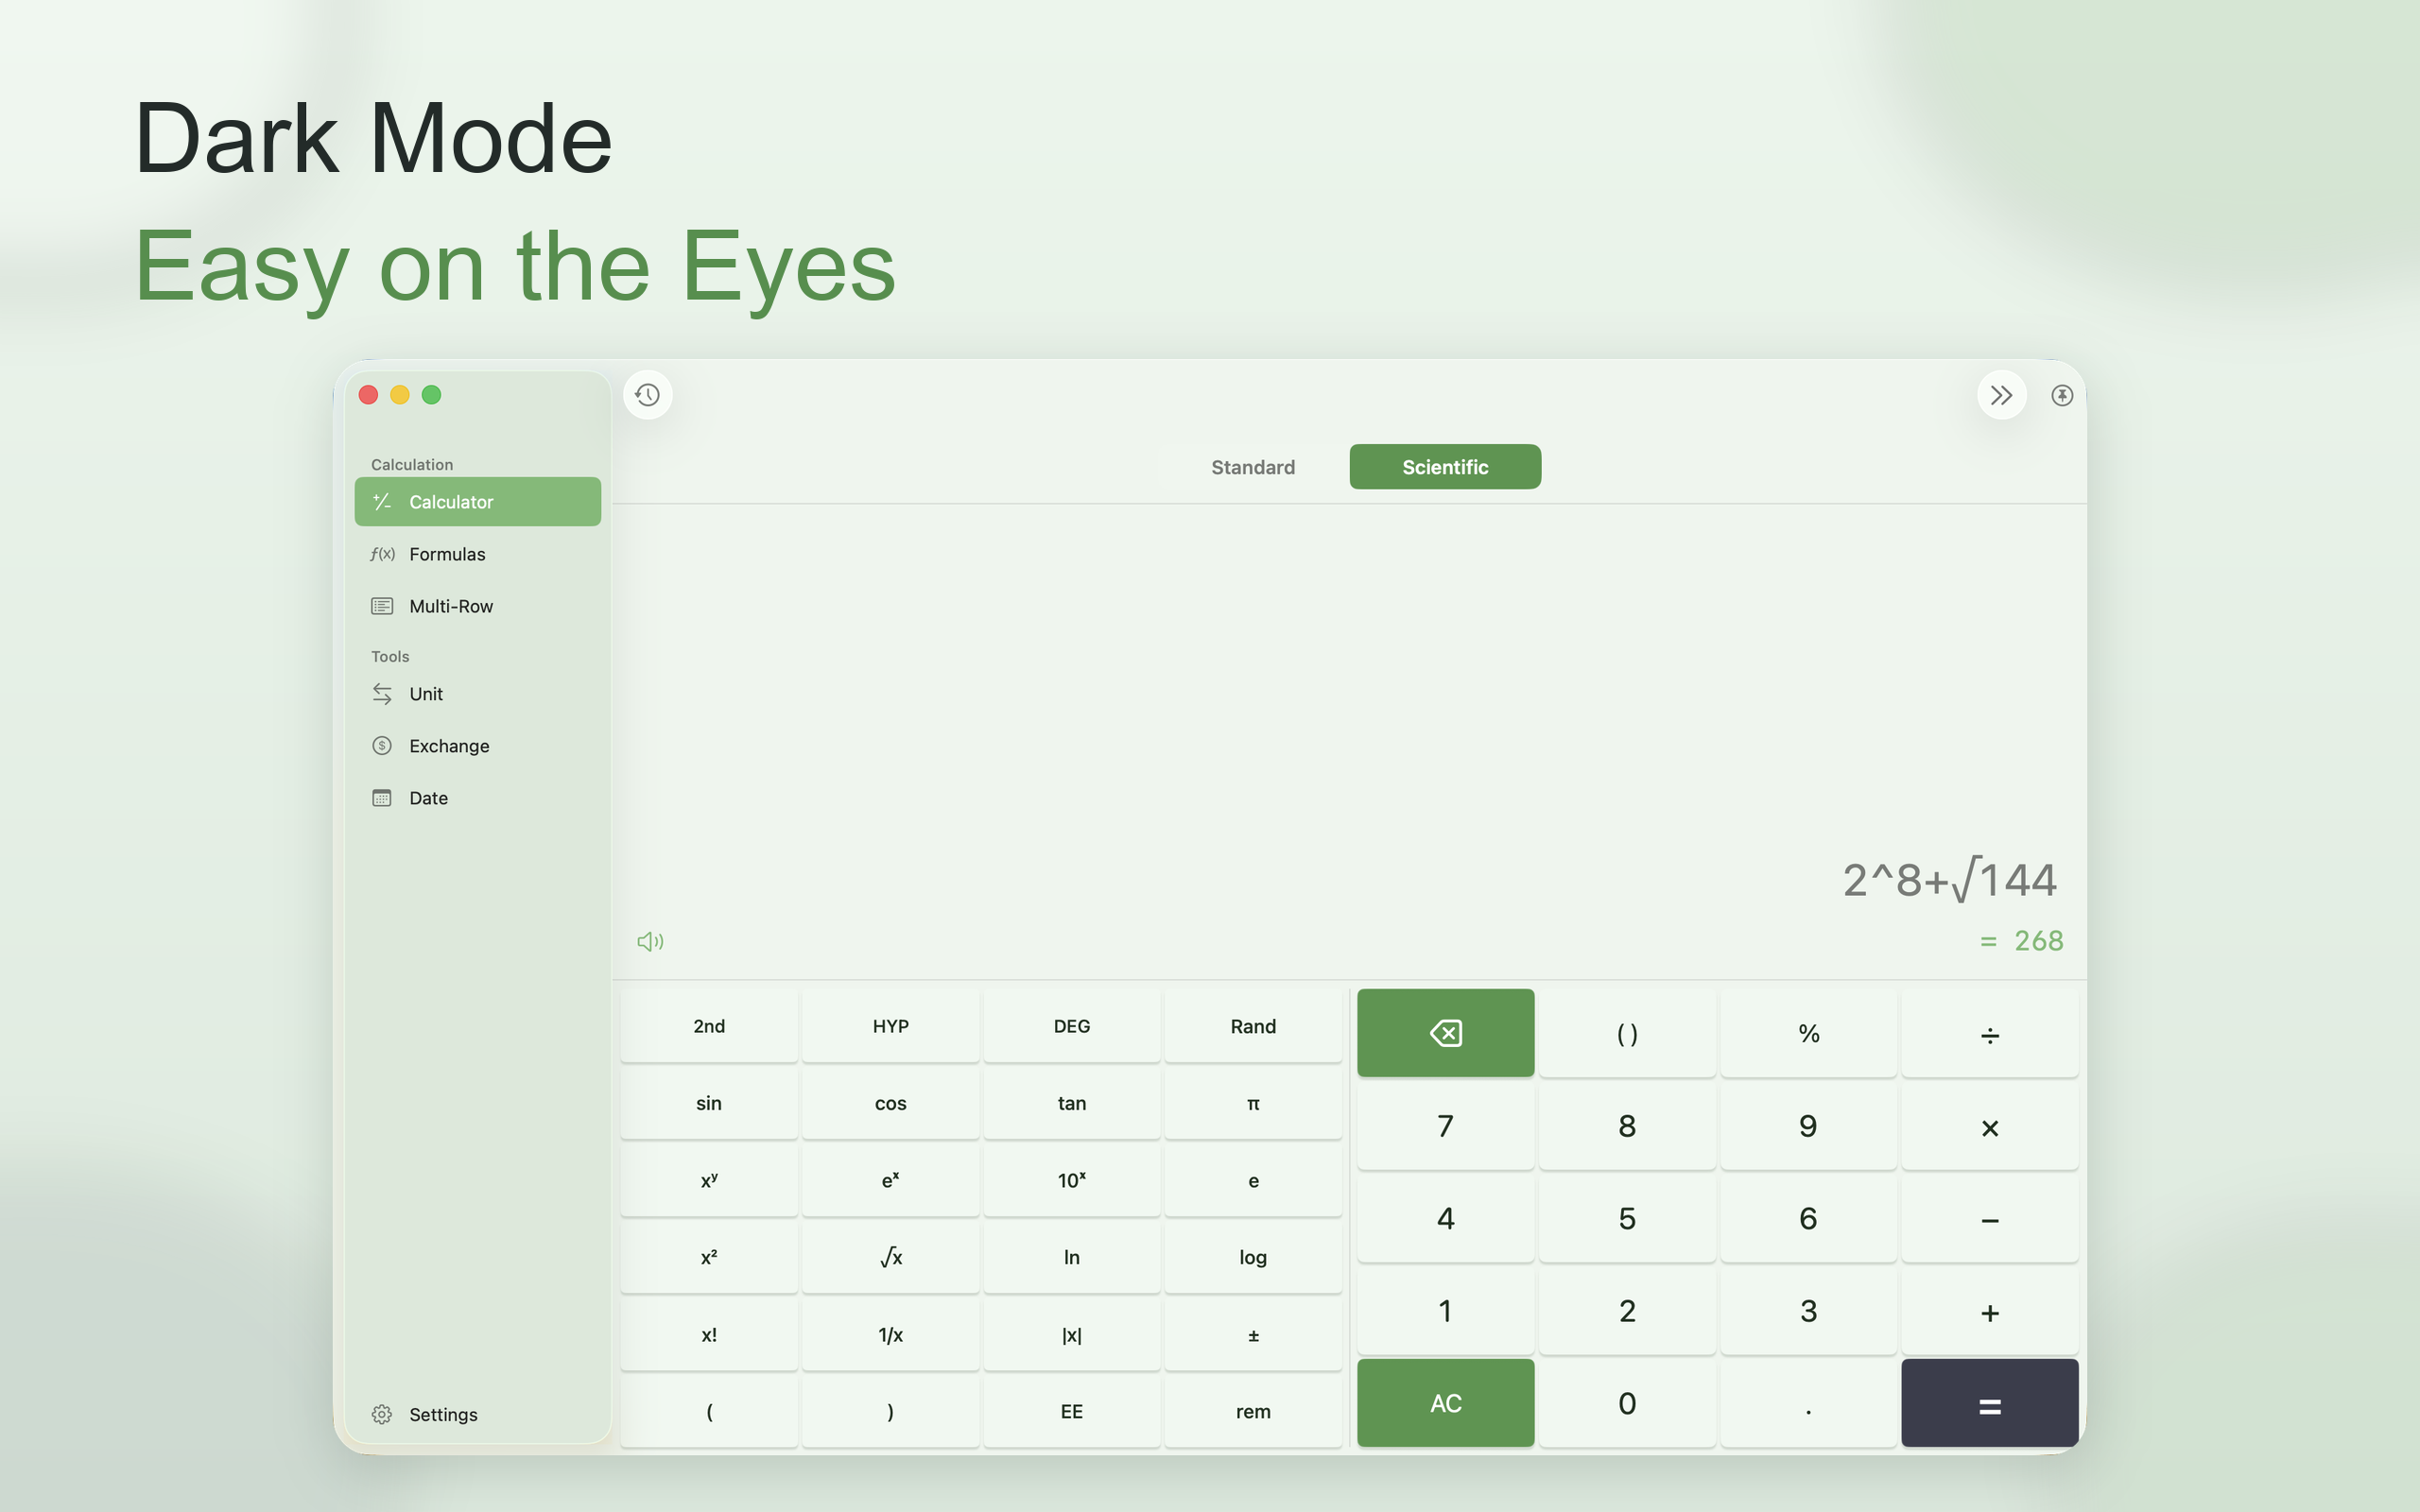Tap number key 6
2420x1512 pixels.
point(1808,1218)
